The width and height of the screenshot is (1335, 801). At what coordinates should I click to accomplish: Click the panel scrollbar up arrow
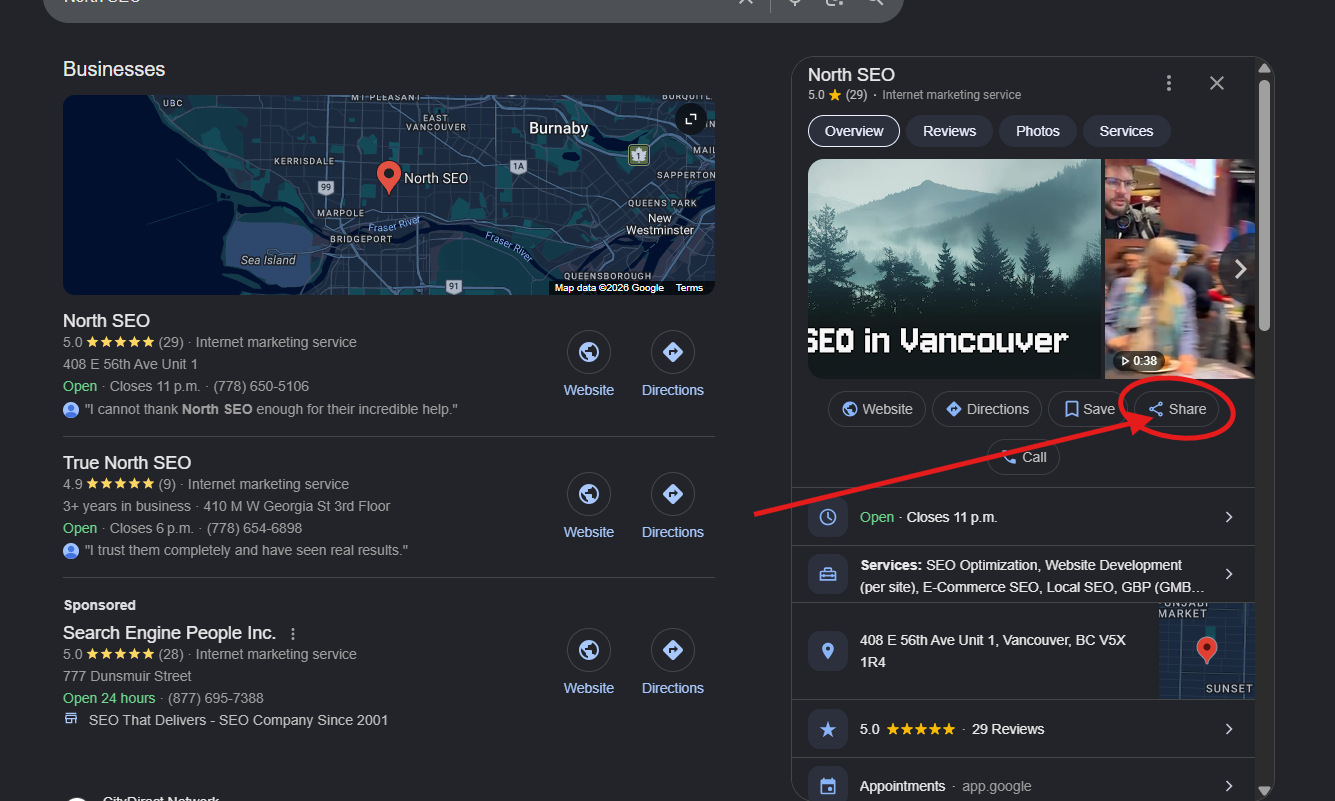1264,69
